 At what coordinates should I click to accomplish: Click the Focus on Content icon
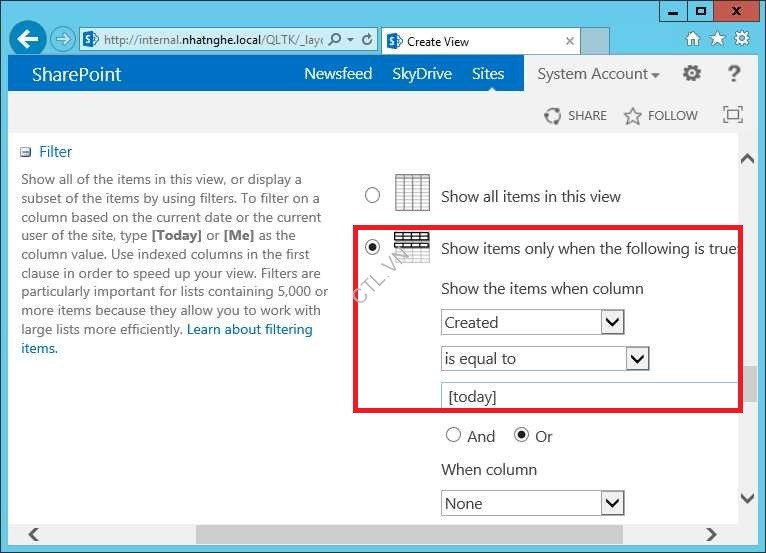click(x=732, y=115)
